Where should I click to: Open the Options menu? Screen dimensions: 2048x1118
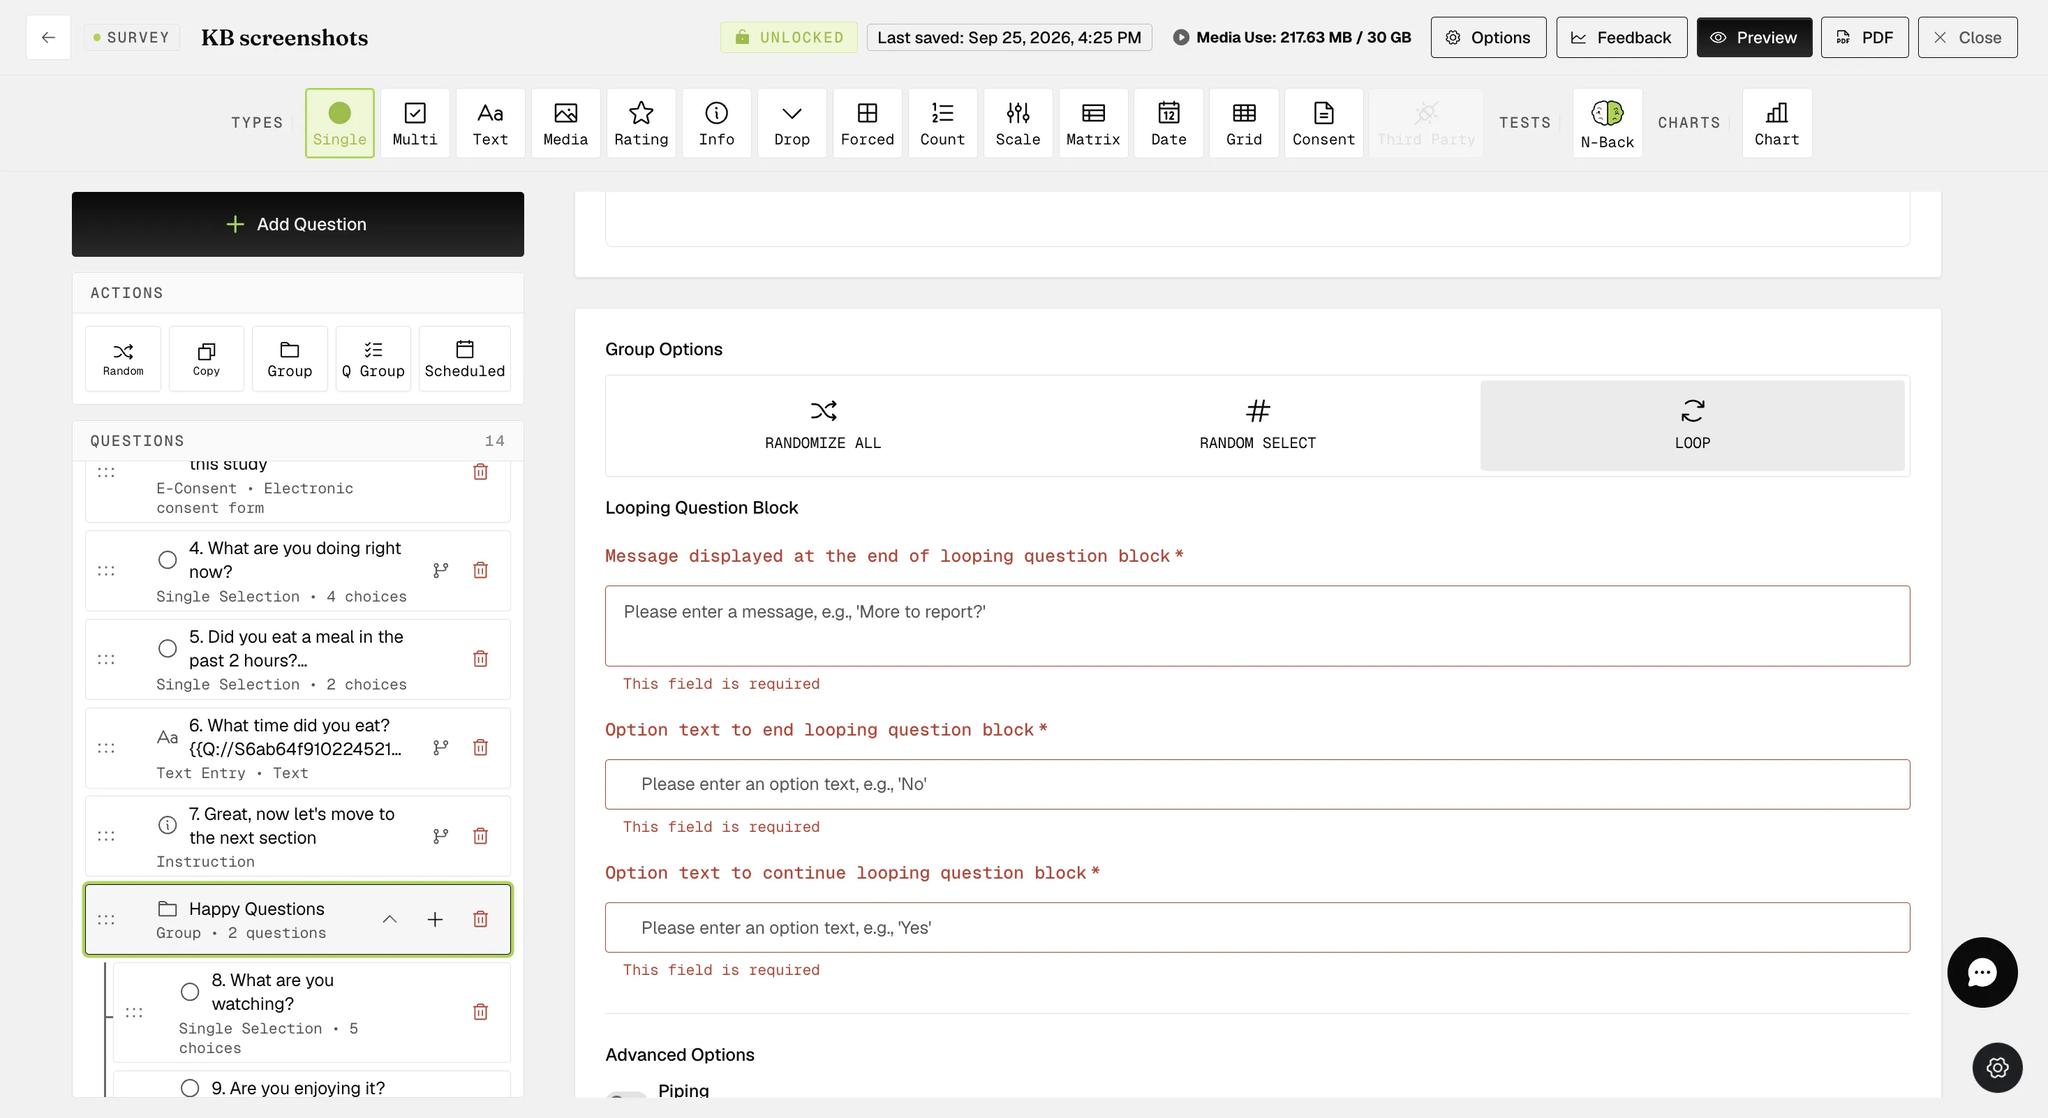pyautogui.click(x=1488, y=38)
